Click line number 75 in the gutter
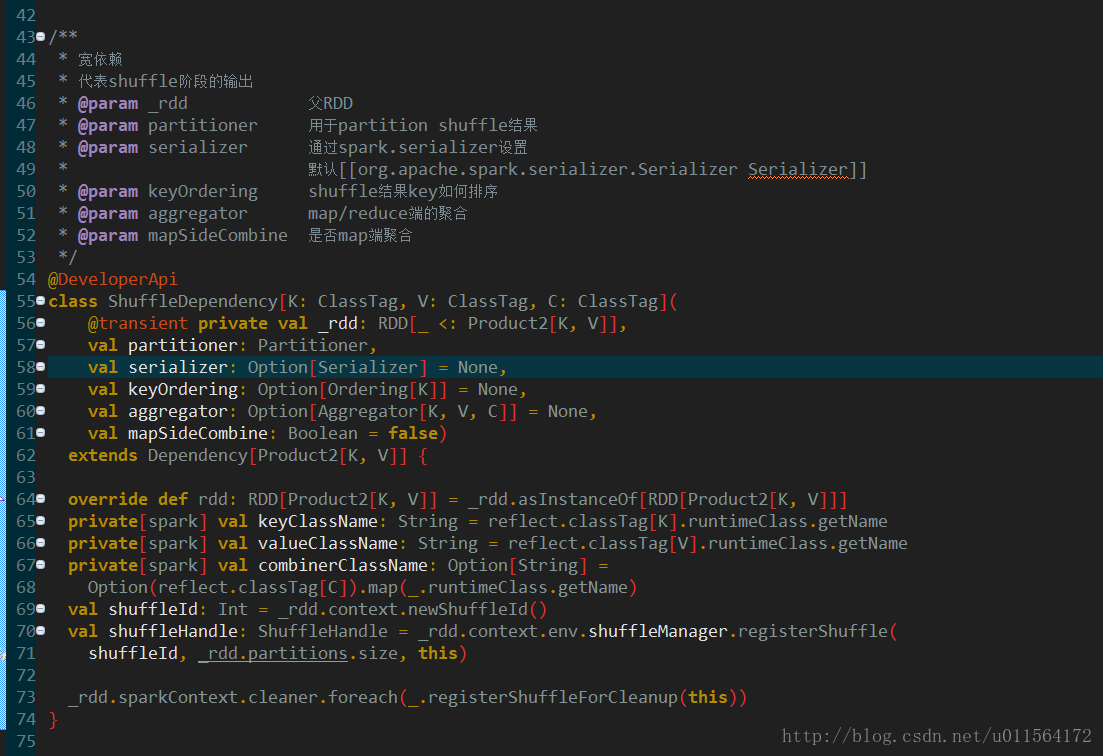The width and height of the screenshot is (1103, 756). pos(26,741)
